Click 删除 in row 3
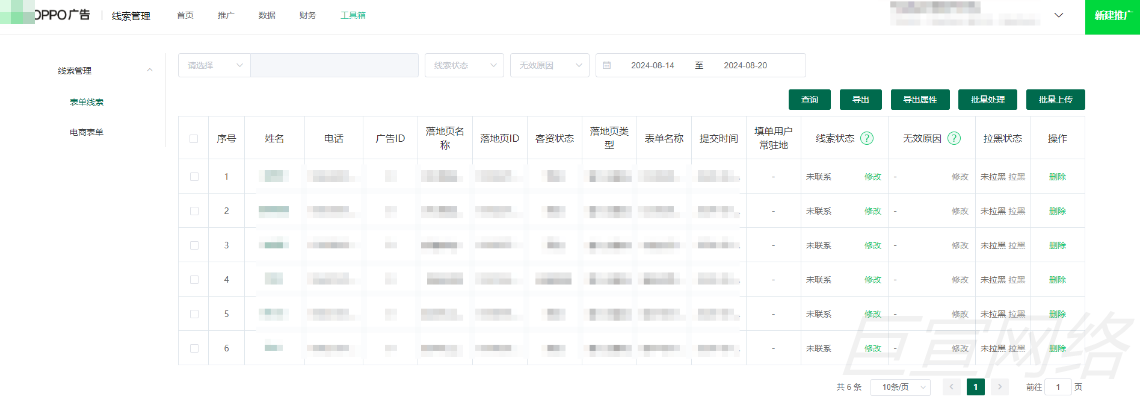Screen dimensions: 1143x399 1057,245
